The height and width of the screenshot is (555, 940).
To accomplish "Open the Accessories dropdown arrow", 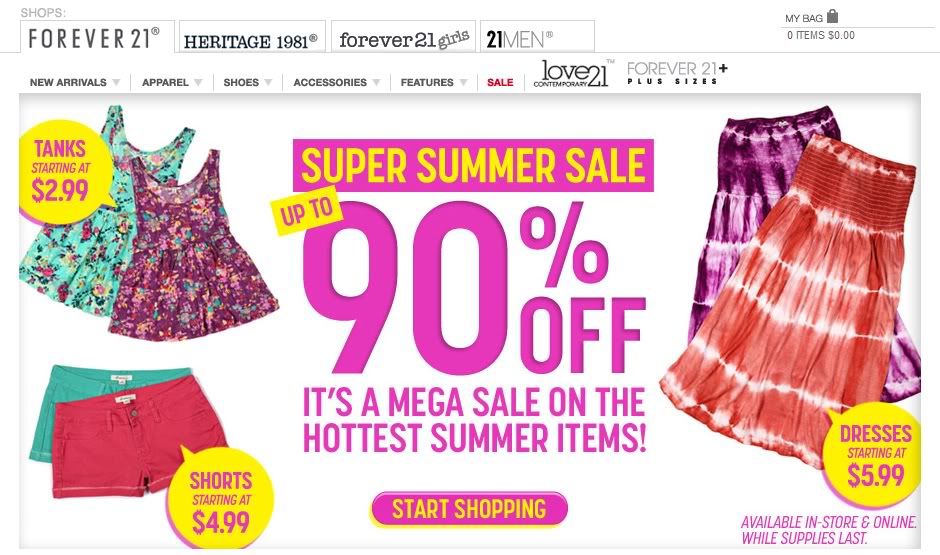I will point(376,82).
